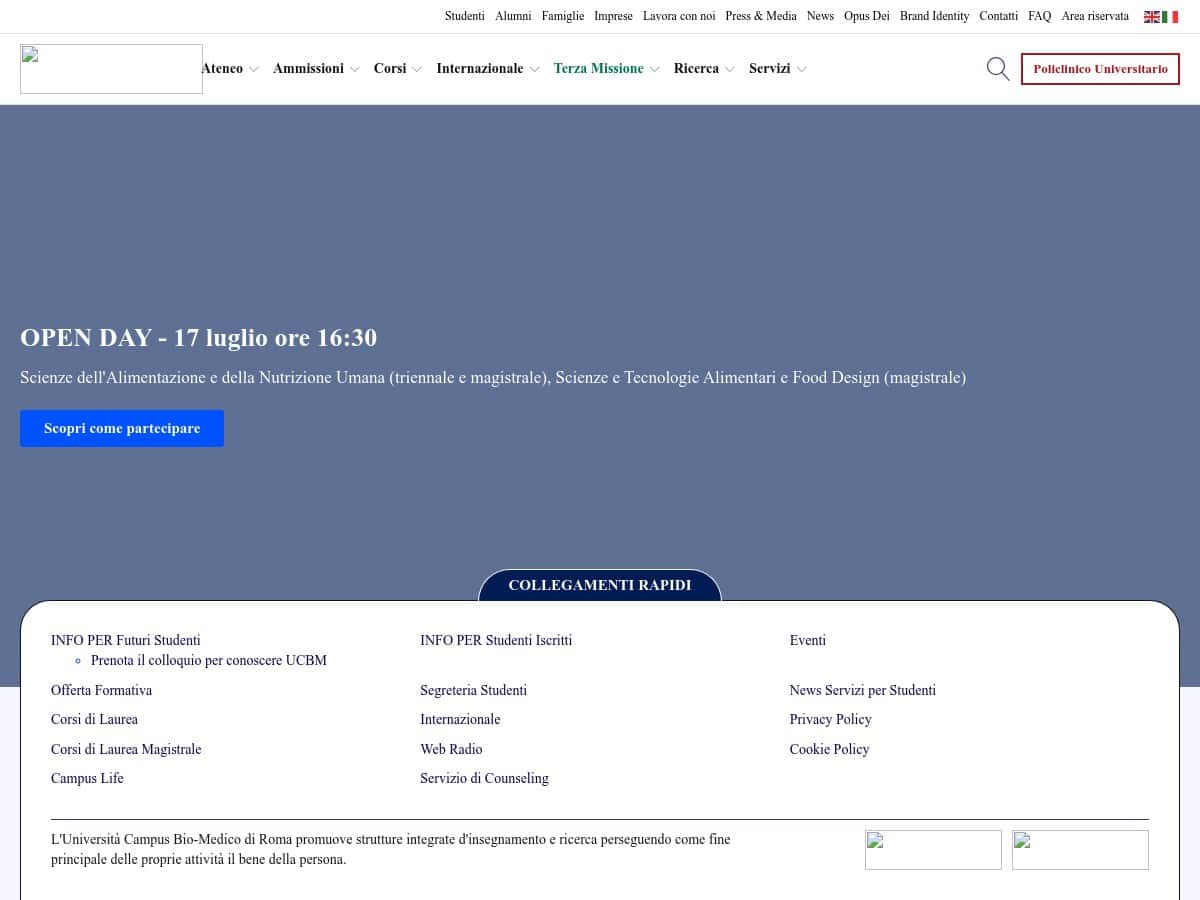
Task: Expand the Ammissioni menu chevron
Action: [x=354, y=69]
